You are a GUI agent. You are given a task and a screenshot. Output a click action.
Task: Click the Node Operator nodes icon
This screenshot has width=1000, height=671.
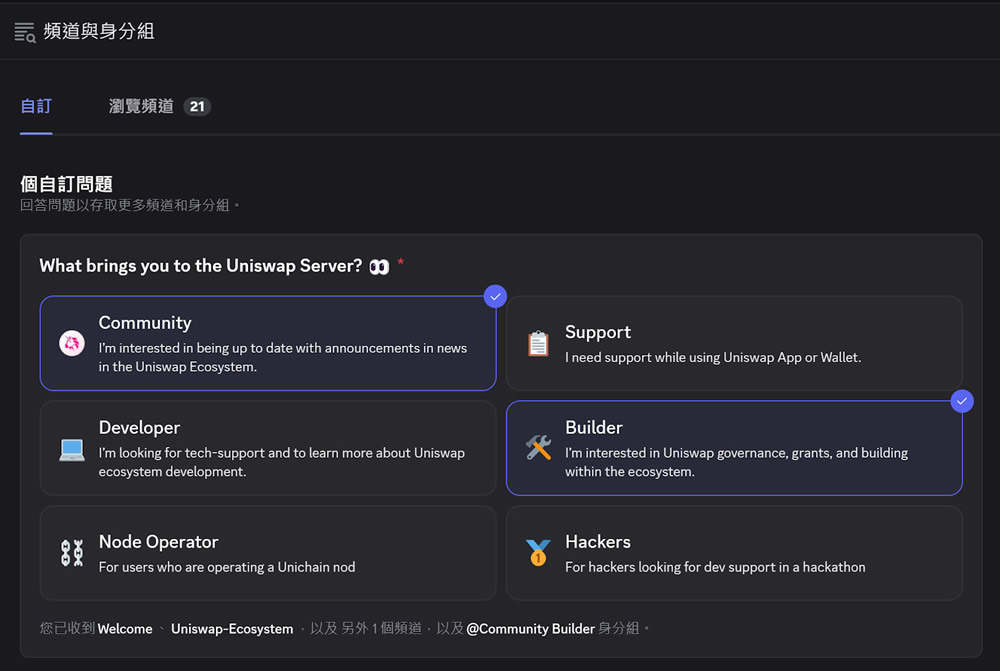pyautogui.click(x=70, y=552)
